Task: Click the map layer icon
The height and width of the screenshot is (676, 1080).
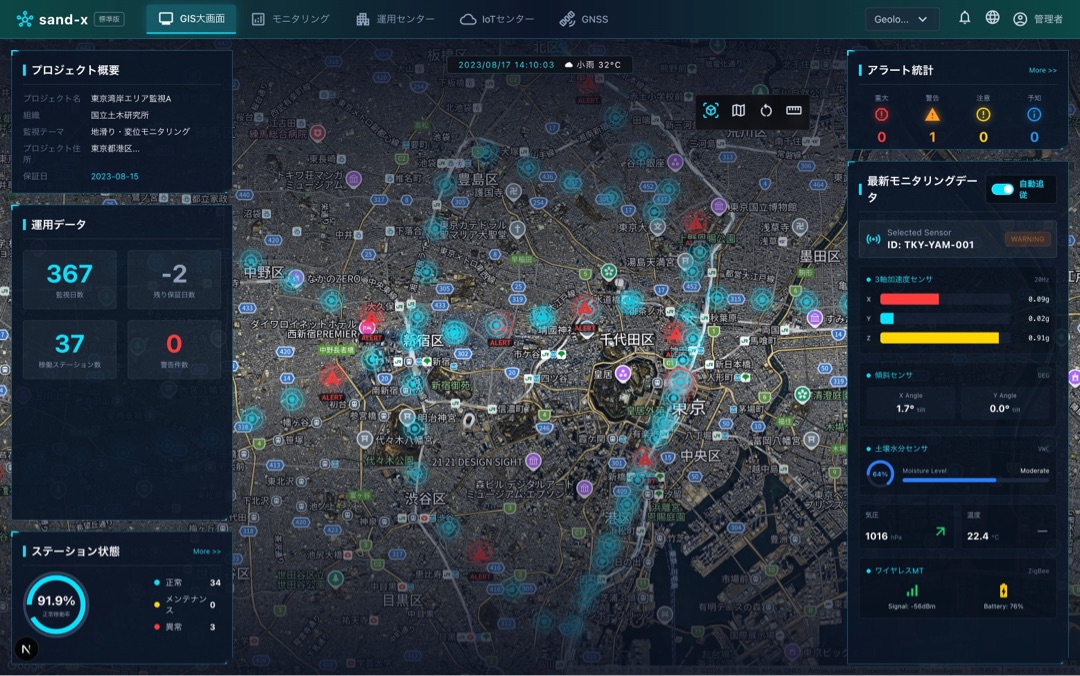Action: 738,110
